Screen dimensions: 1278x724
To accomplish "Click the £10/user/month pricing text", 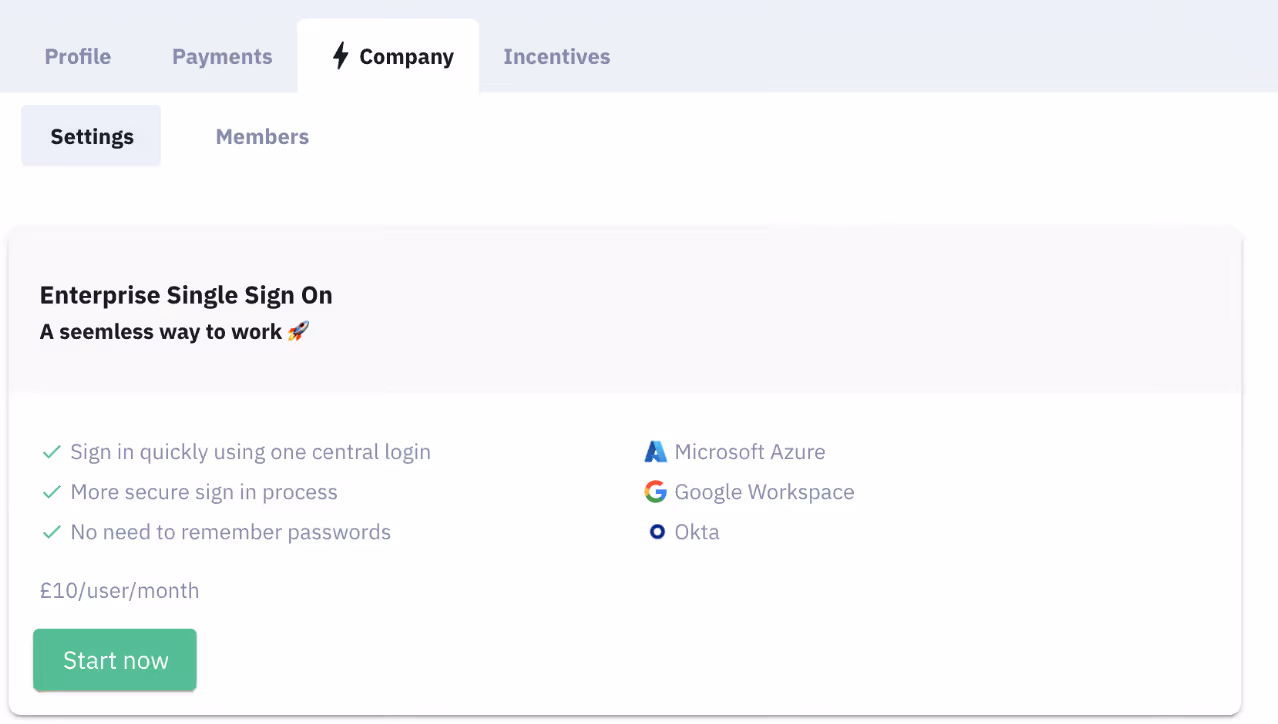I will 119,590.
